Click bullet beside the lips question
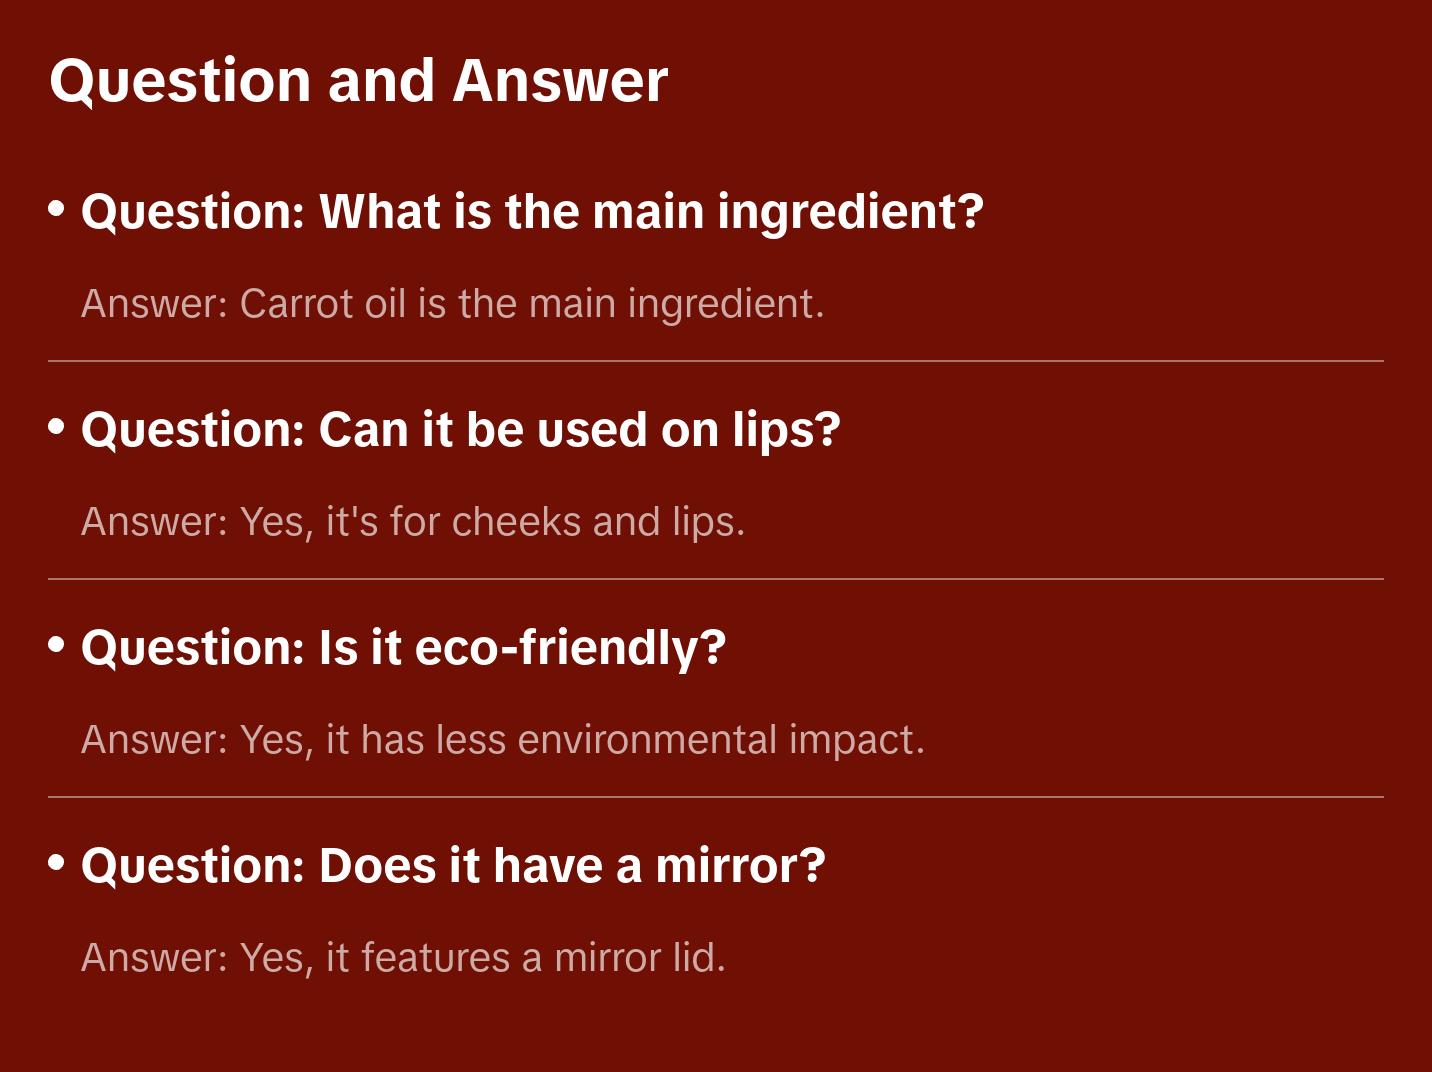 point(57,427)
